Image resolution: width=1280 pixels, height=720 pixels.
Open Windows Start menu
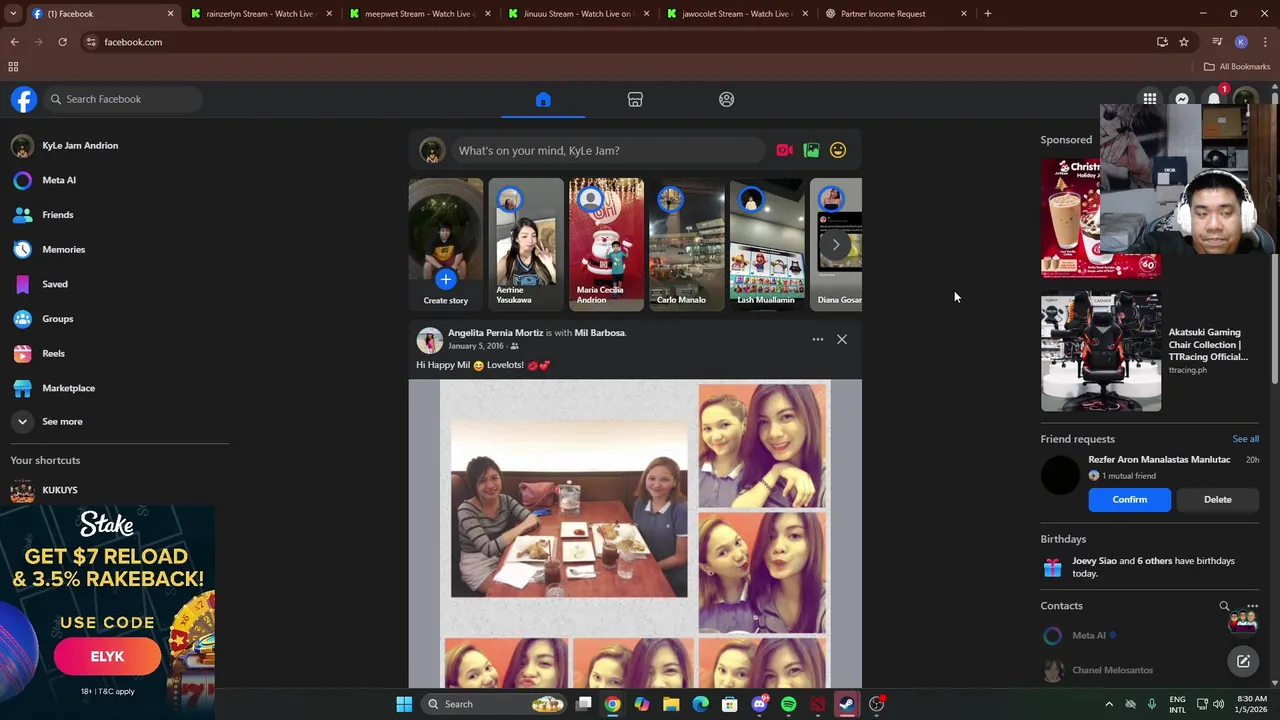(x=404, y=704)
